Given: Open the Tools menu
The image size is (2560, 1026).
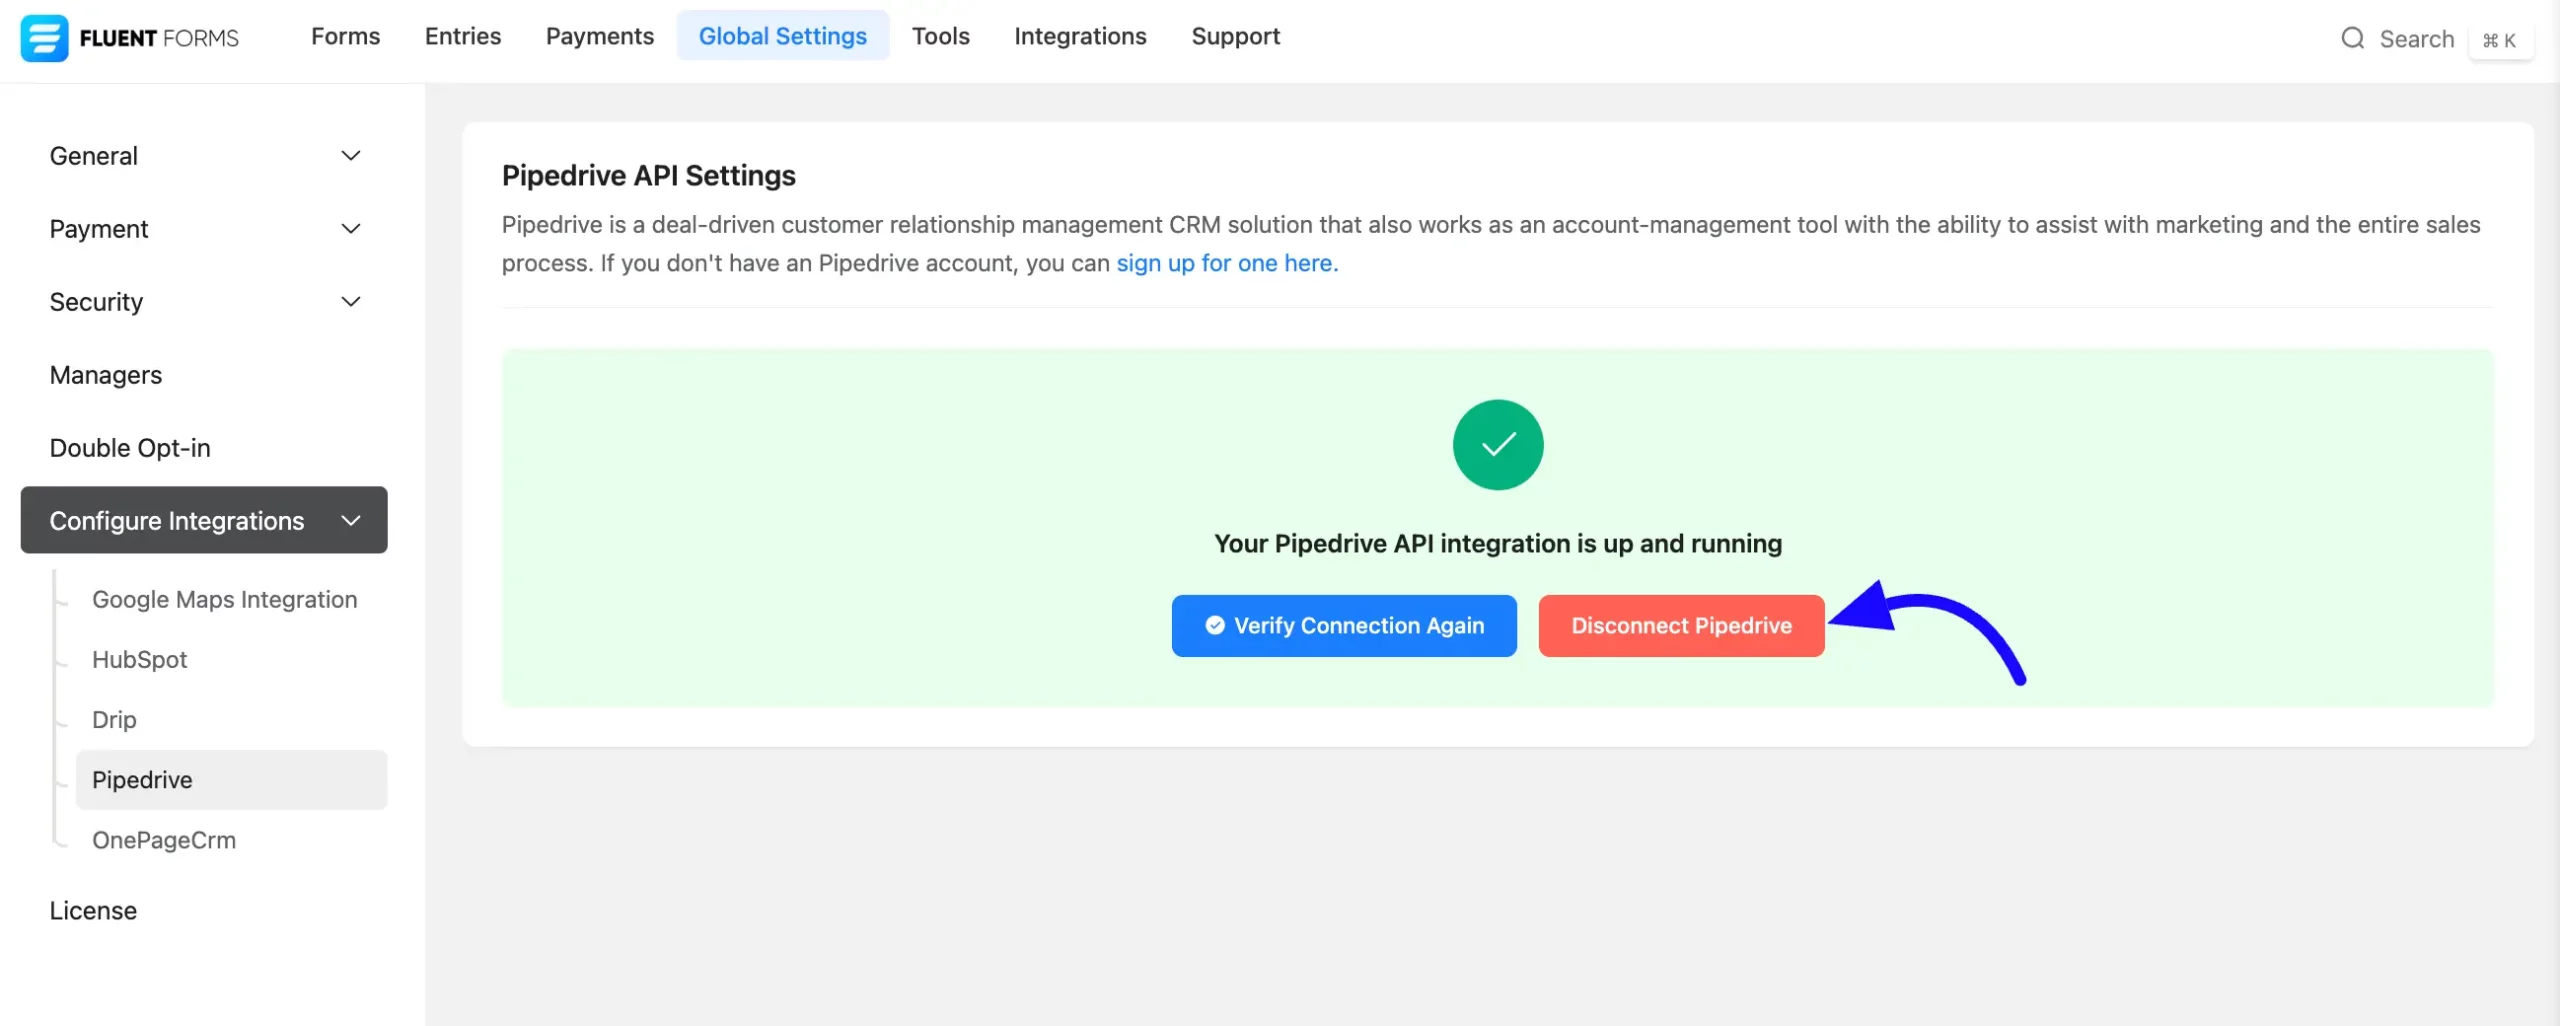Looking at the screenshot, I should point(941,36).
